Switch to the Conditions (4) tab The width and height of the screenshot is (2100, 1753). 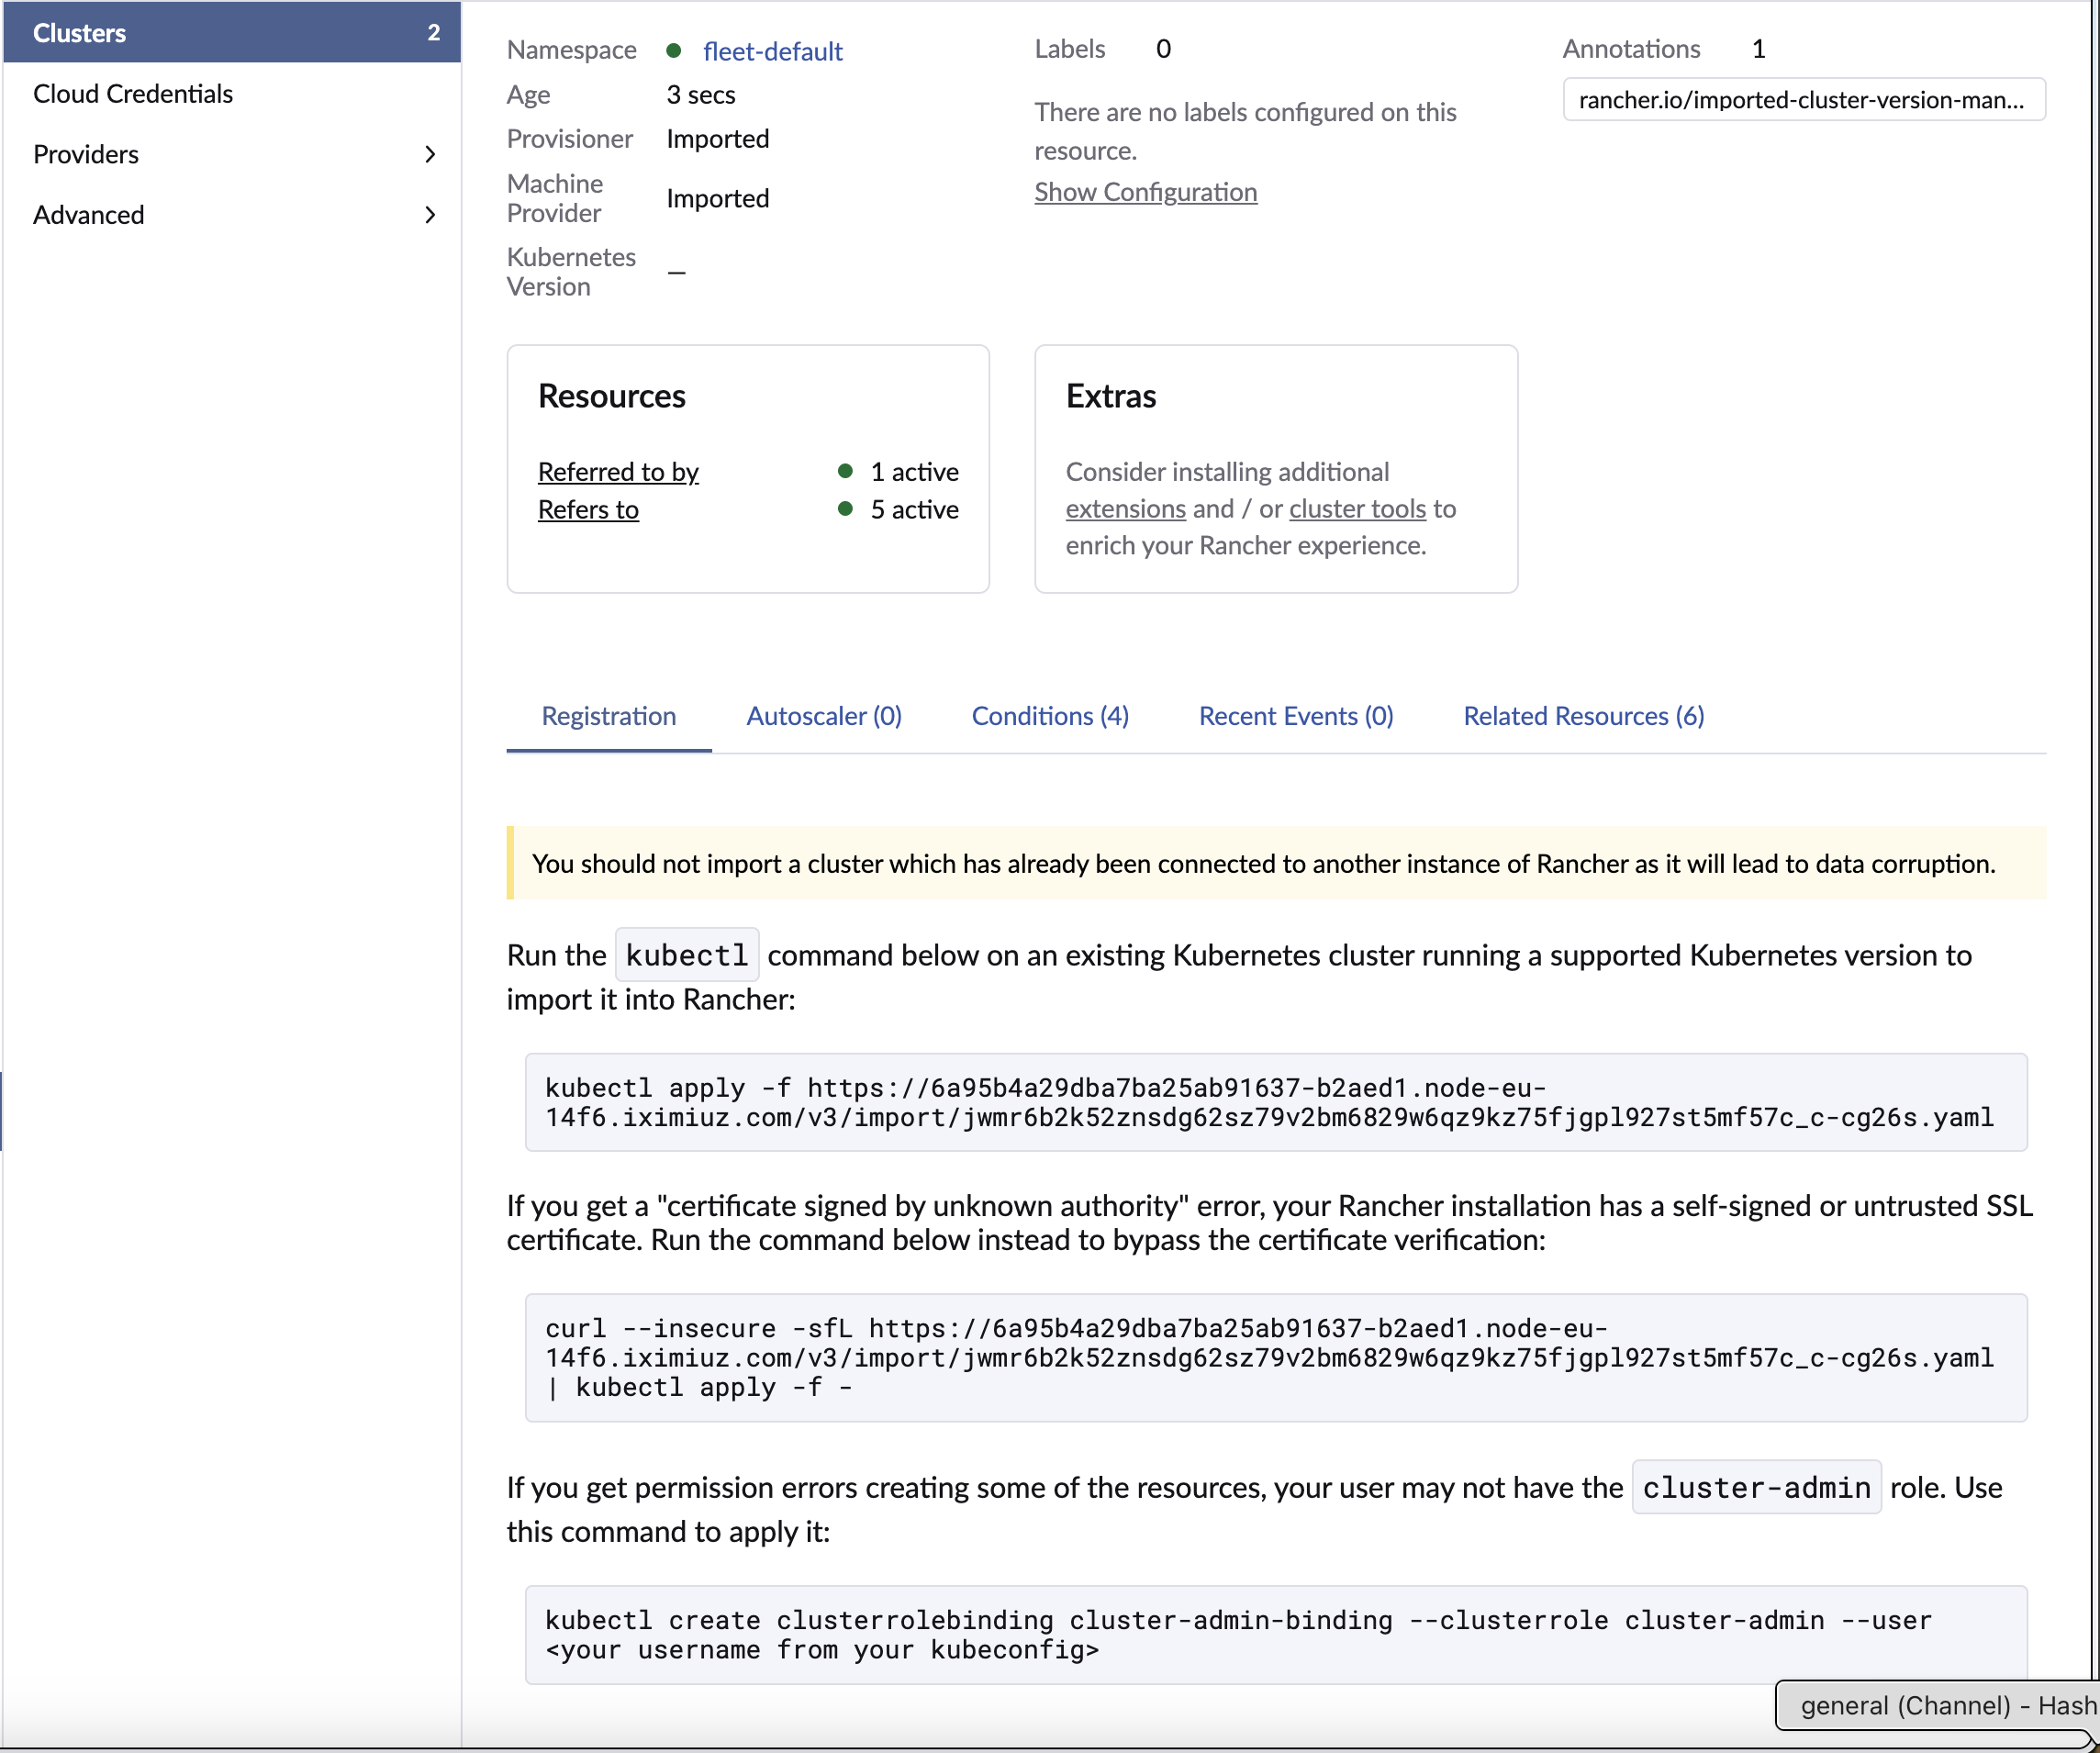point(1050,716)
